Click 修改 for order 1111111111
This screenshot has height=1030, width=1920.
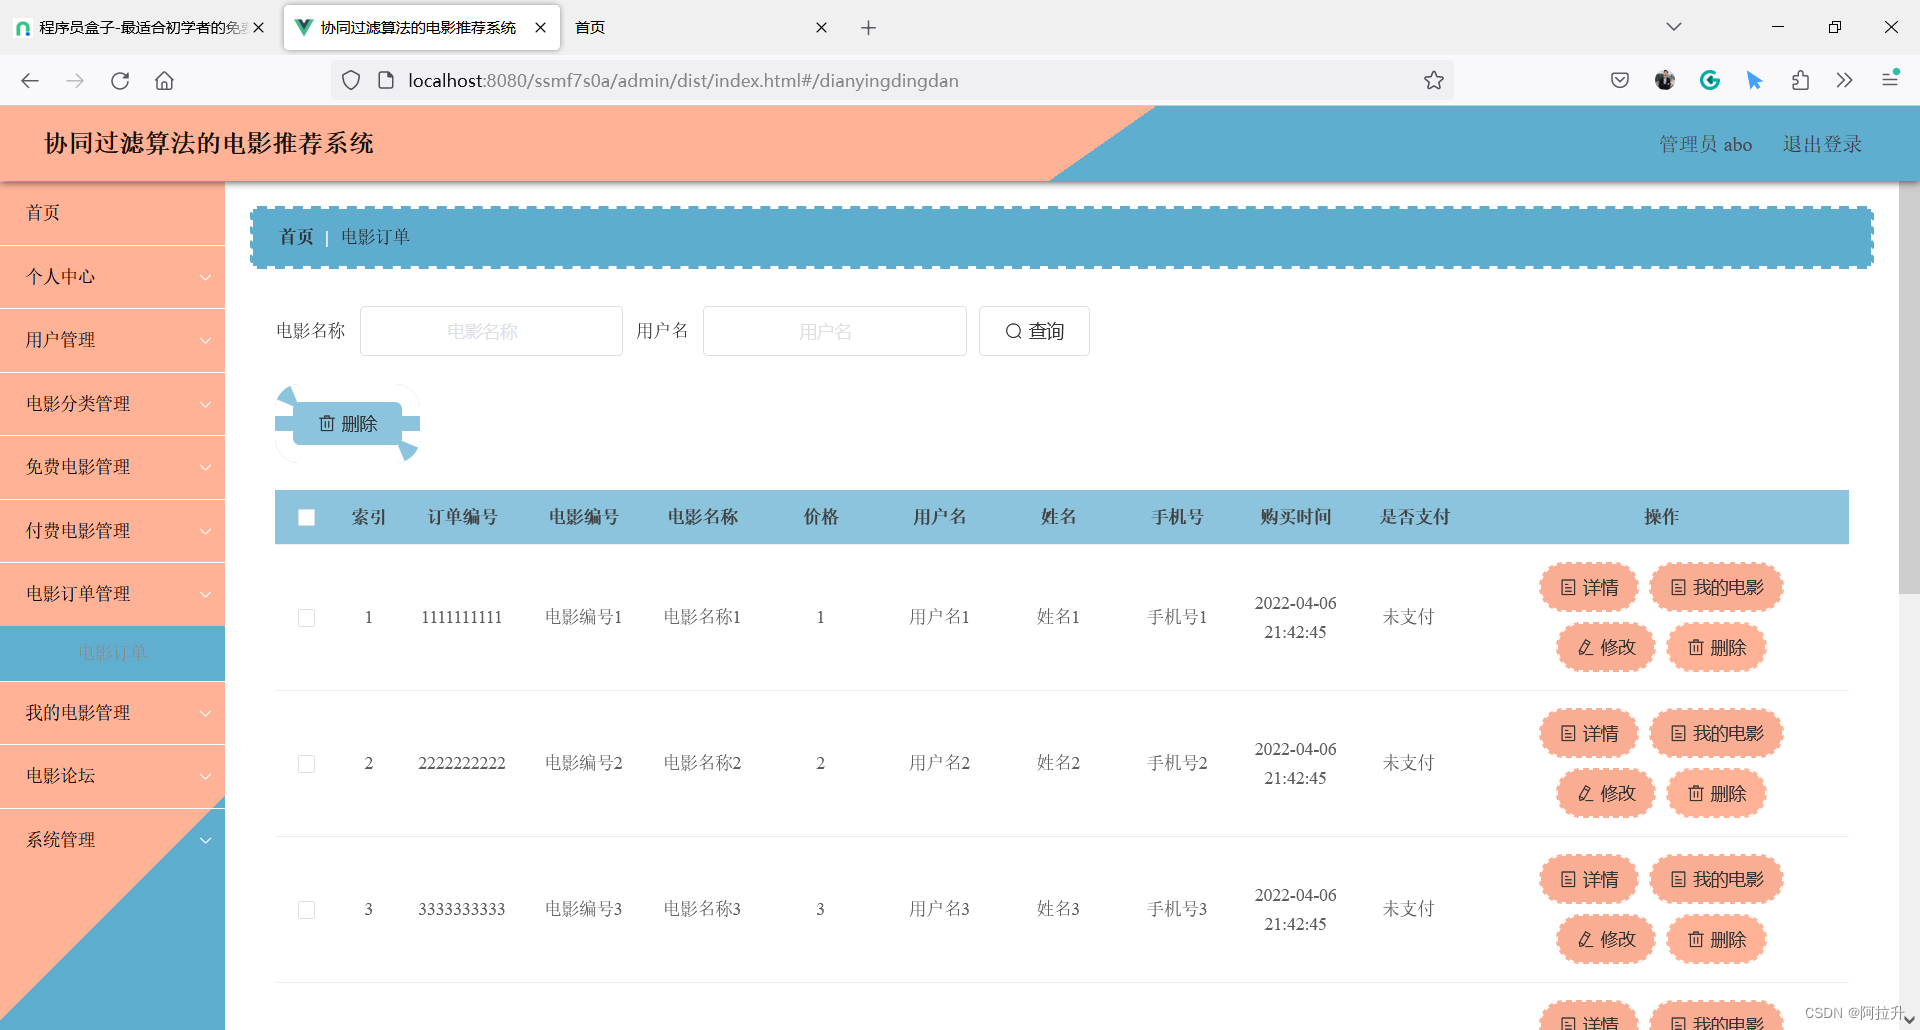point(1606,648)
